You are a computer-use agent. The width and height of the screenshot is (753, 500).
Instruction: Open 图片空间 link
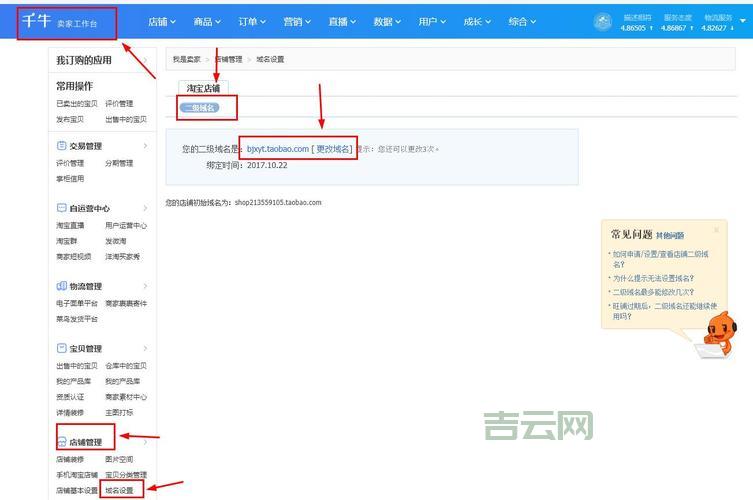pos(119,459)
